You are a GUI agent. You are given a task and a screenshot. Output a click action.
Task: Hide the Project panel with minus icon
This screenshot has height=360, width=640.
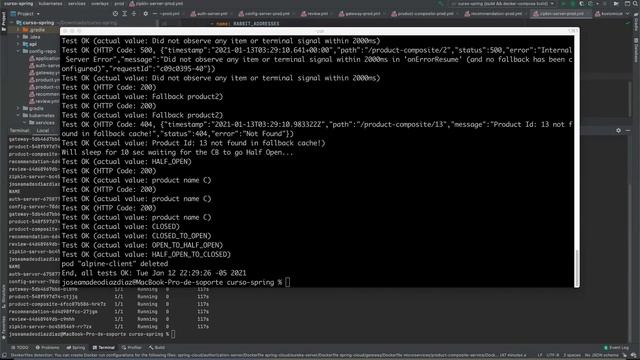click(155, 13)
